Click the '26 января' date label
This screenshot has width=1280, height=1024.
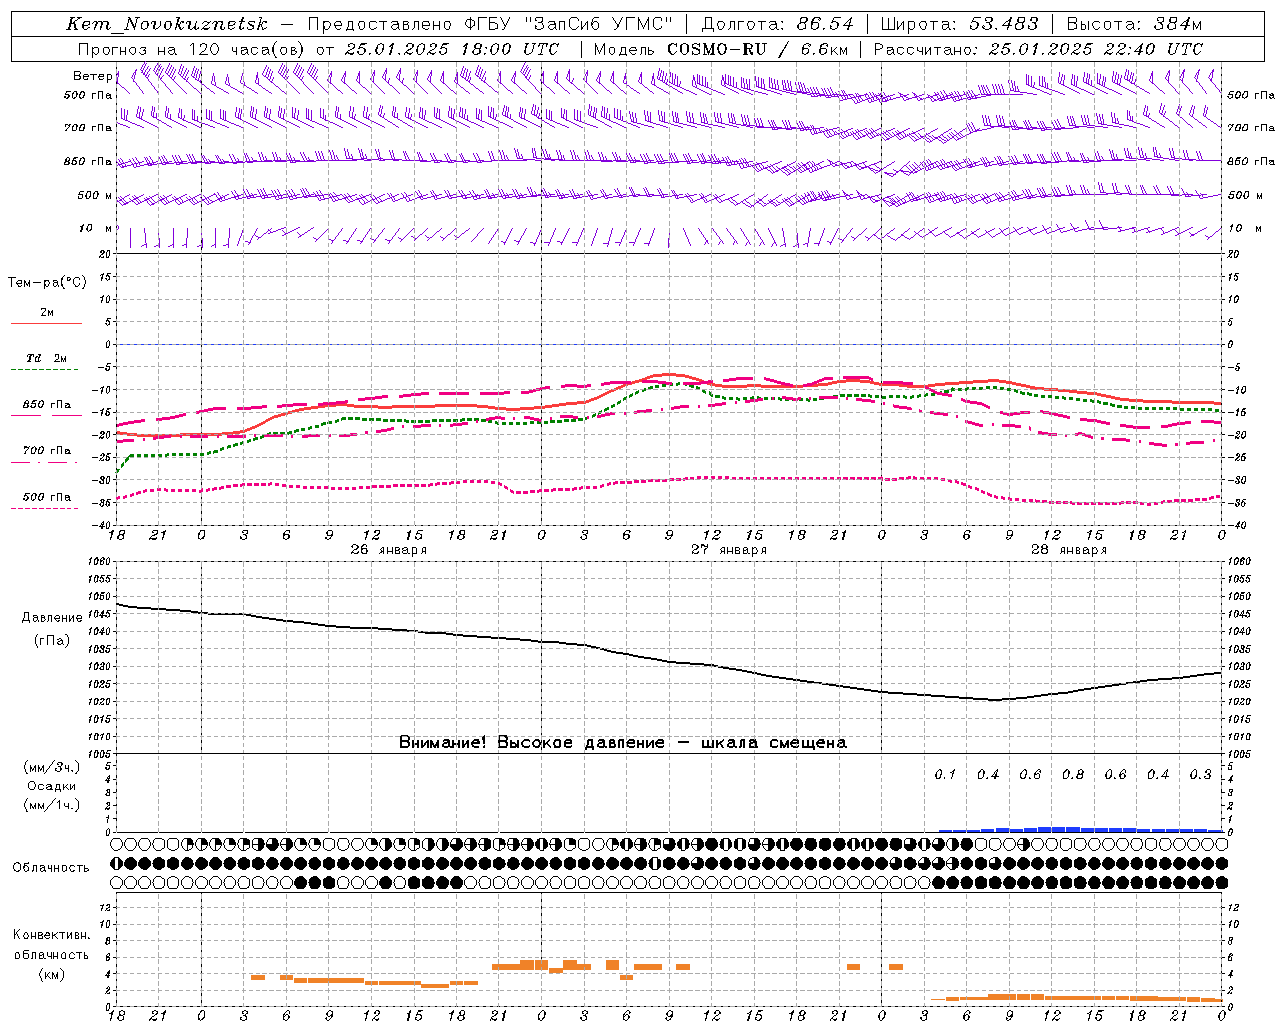click(x=388, y=550)
